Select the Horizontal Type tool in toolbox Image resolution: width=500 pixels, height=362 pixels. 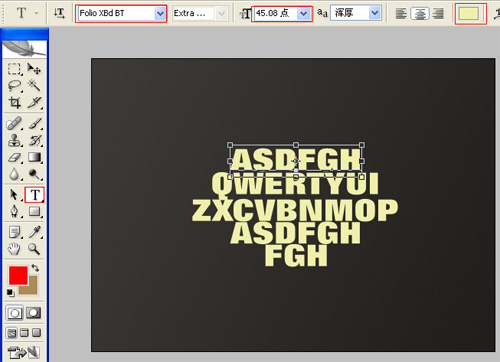point(34,195)
